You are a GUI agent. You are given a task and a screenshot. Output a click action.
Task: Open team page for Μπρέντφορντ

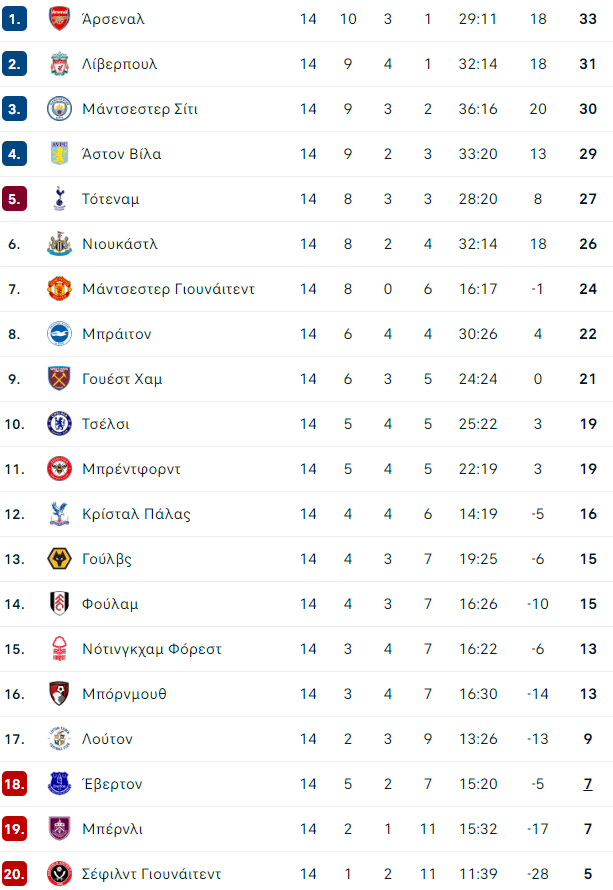pyautogui.click(x=131, y=469)
